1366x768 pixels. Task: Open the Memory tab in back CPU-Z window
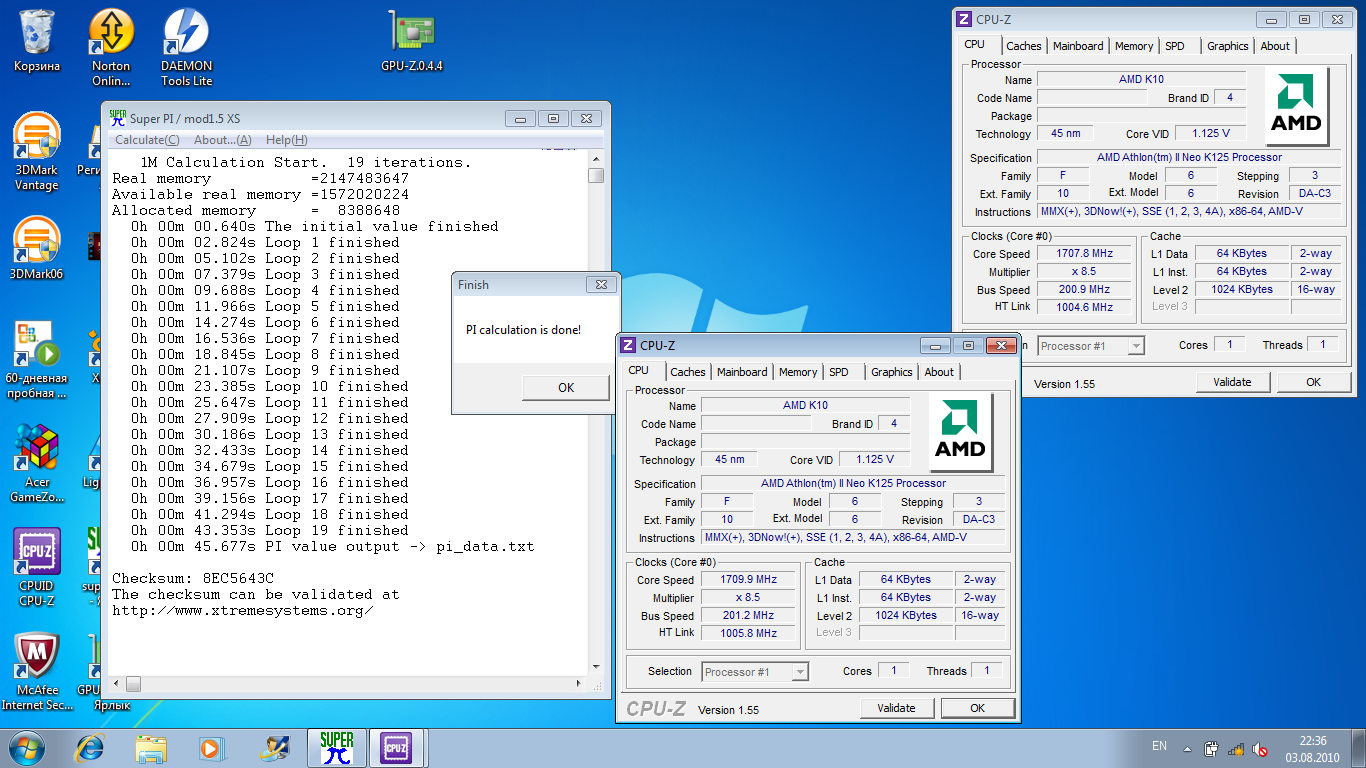coord(1134,46)
